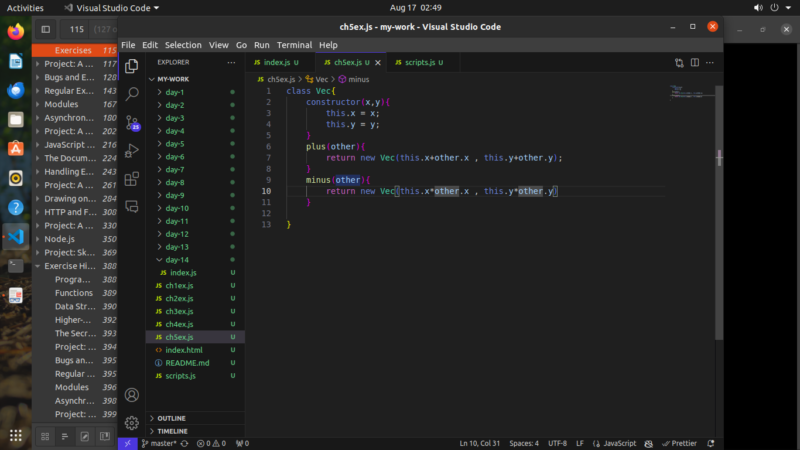Open README.md in the explorer
This screenshot has height=450, width=800.
196,363
